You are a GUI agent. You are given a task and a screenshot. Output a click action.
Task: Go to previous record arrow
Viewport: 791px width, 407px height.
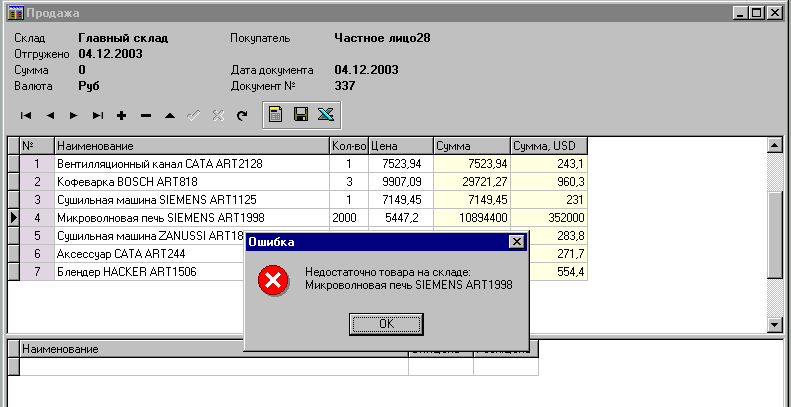50,115
